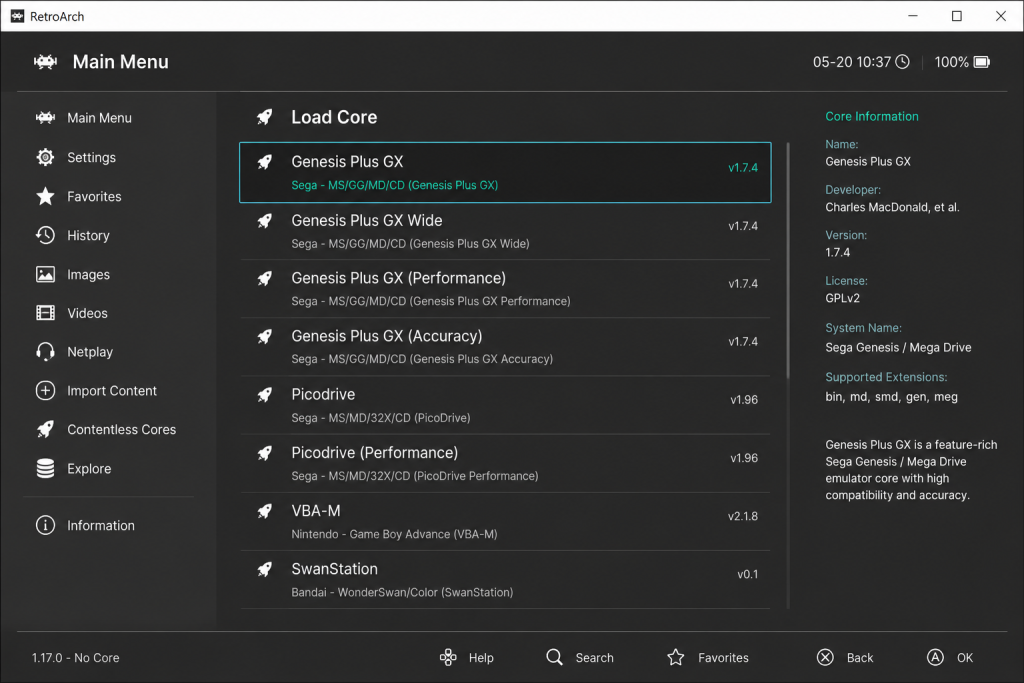Click the Main Menu sidebar invader icon
The height and width of the screenshot is (683, 1024).
(45, 118)
